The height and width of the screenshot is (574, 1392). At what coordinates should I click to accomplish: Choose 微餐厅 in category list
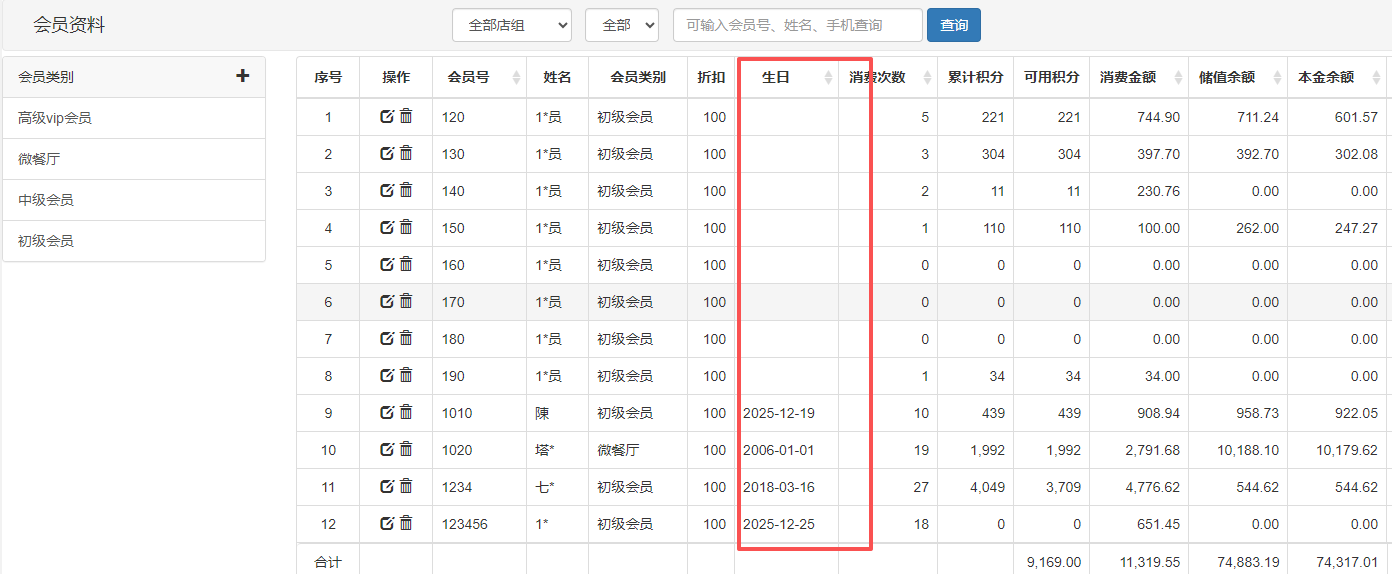40,159
